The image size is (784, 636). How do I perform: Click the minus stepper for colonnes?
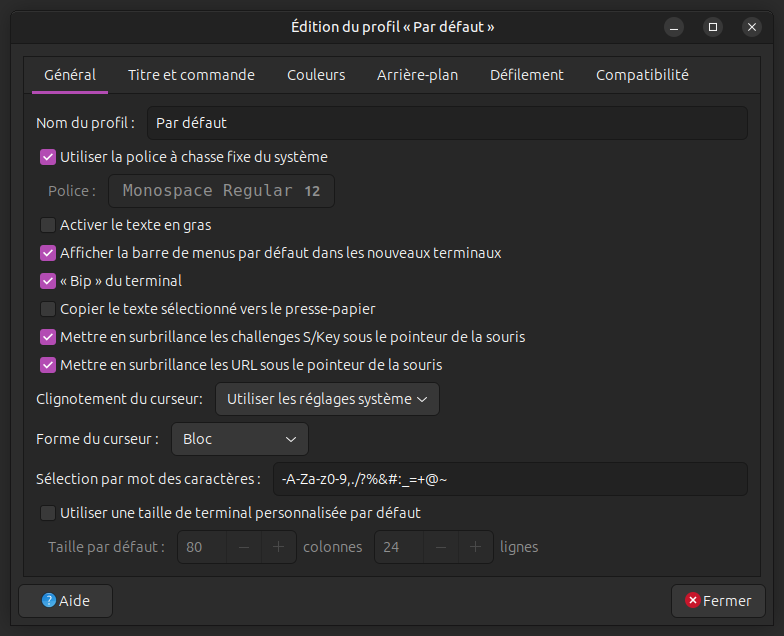point(244,547)
